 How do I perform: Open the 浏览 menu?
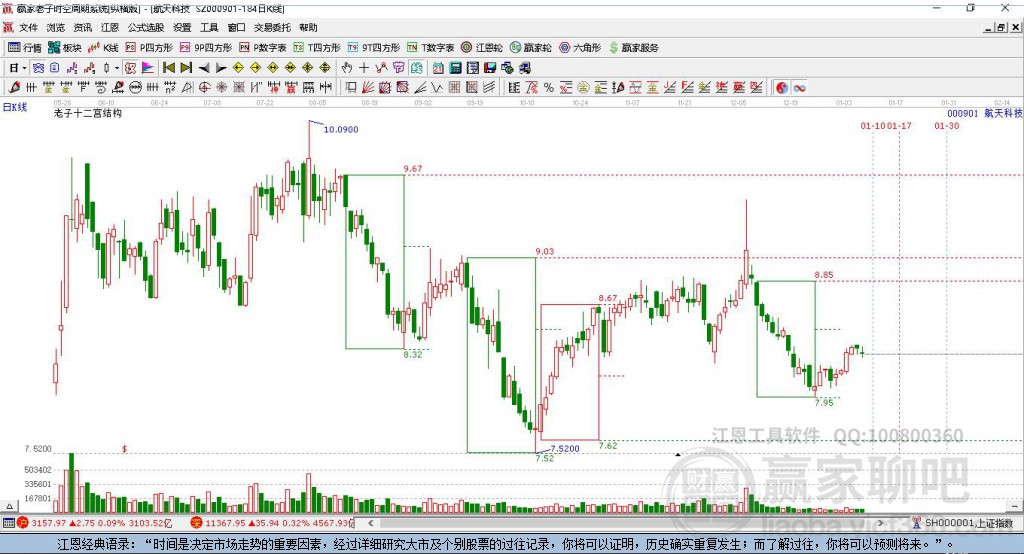click(56, 27)
